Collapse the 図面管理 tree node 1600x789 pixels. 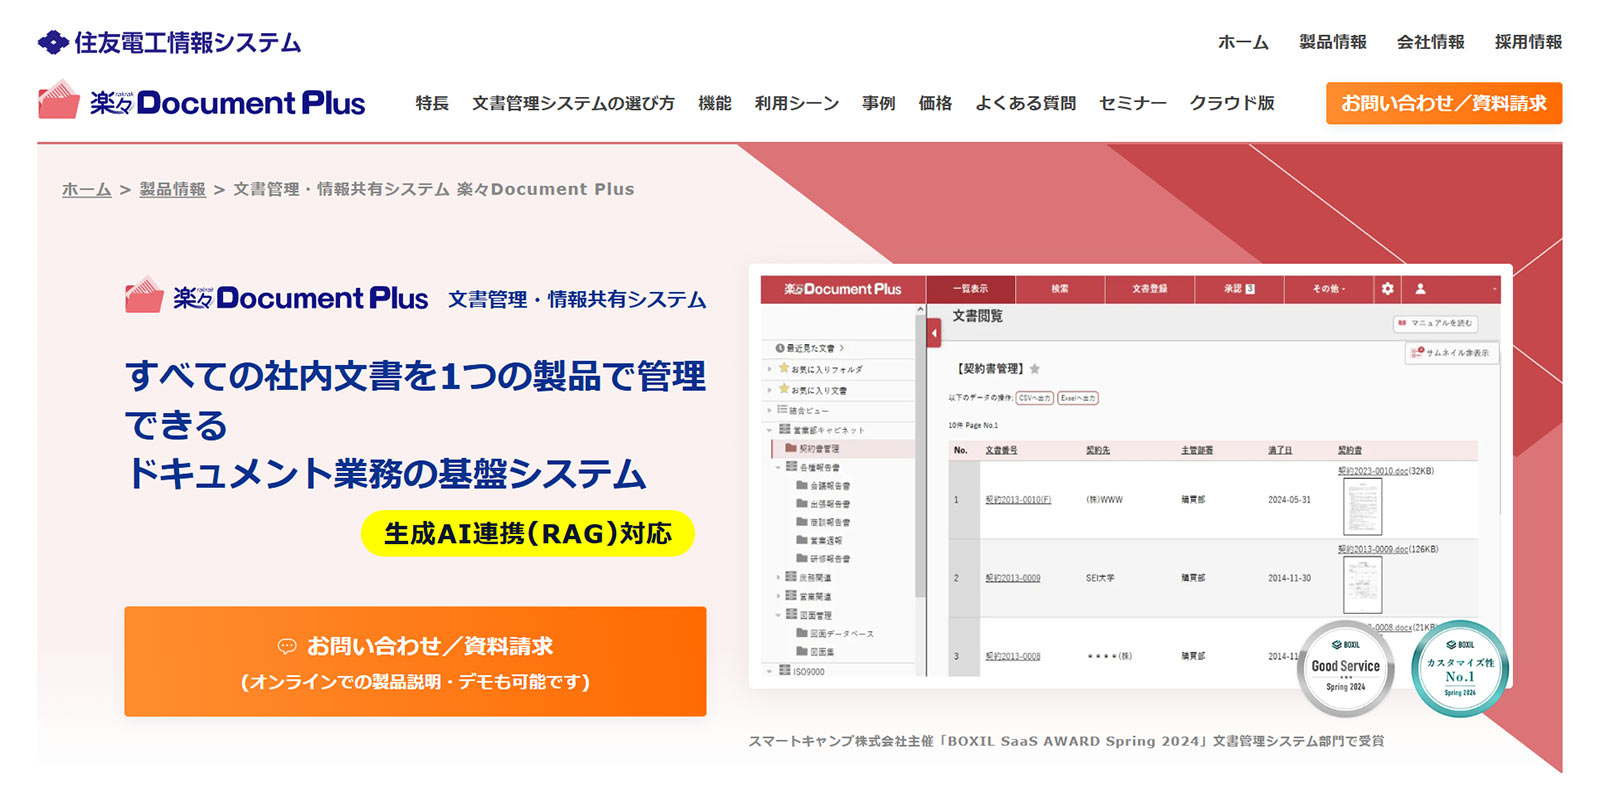point(778,615)
